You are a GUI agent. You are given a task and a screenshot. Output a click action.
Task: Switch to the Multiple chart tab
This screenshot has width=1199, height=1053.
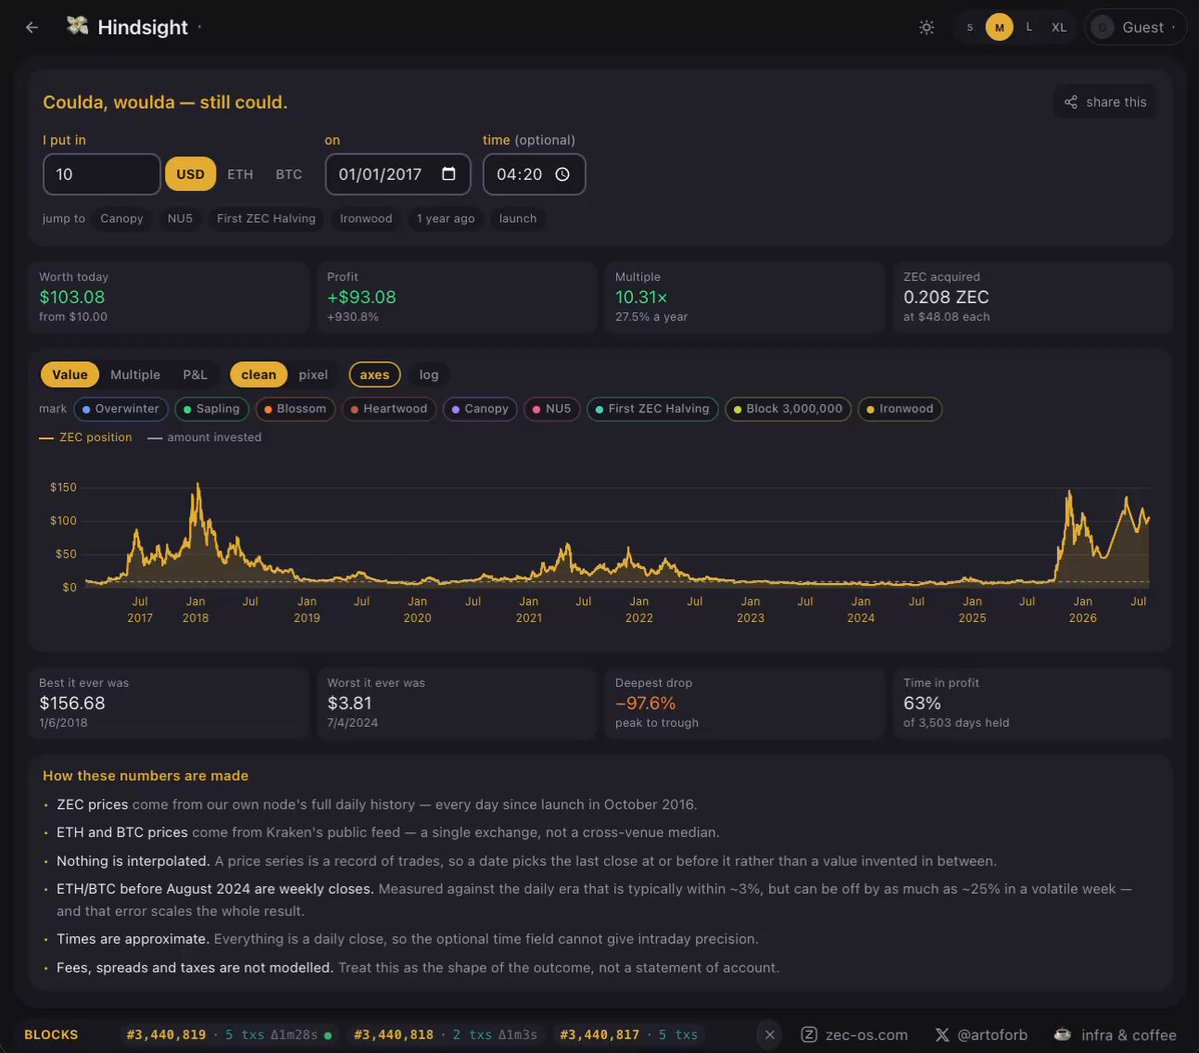[135, 375]
